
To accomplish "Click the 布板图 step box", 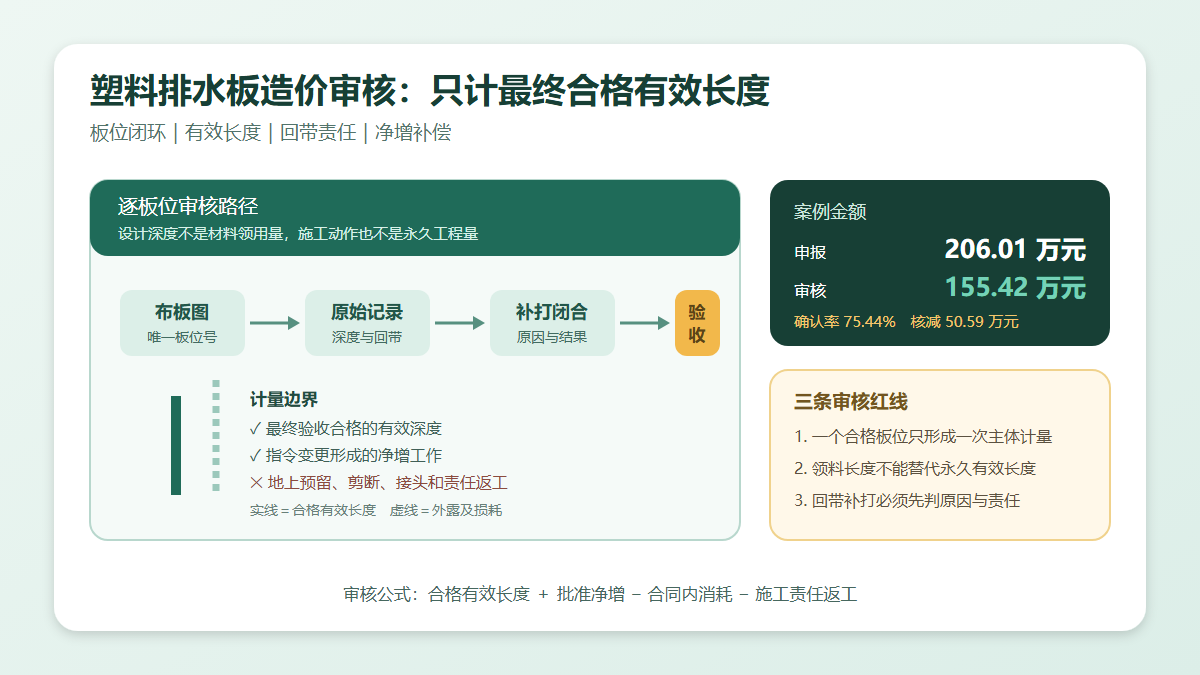I will point(182,323).
